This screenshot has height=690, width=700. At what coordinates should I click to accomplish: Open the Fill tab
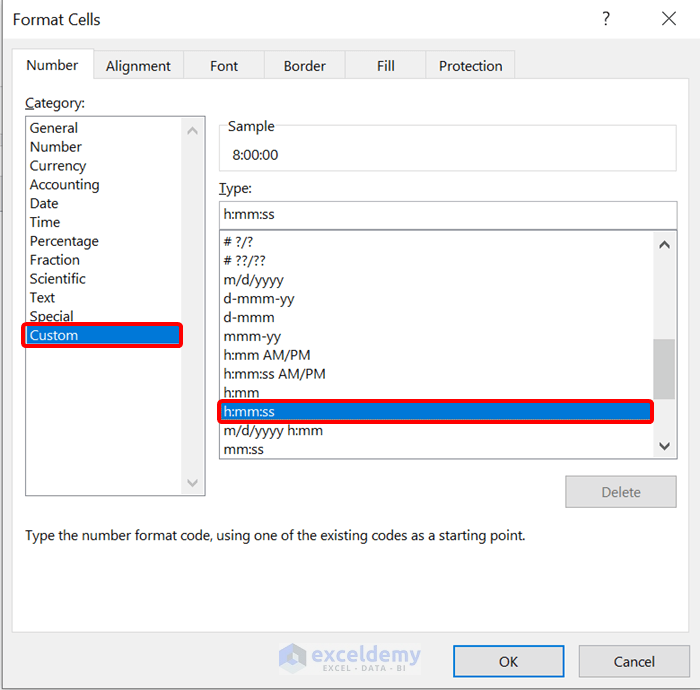385,66
